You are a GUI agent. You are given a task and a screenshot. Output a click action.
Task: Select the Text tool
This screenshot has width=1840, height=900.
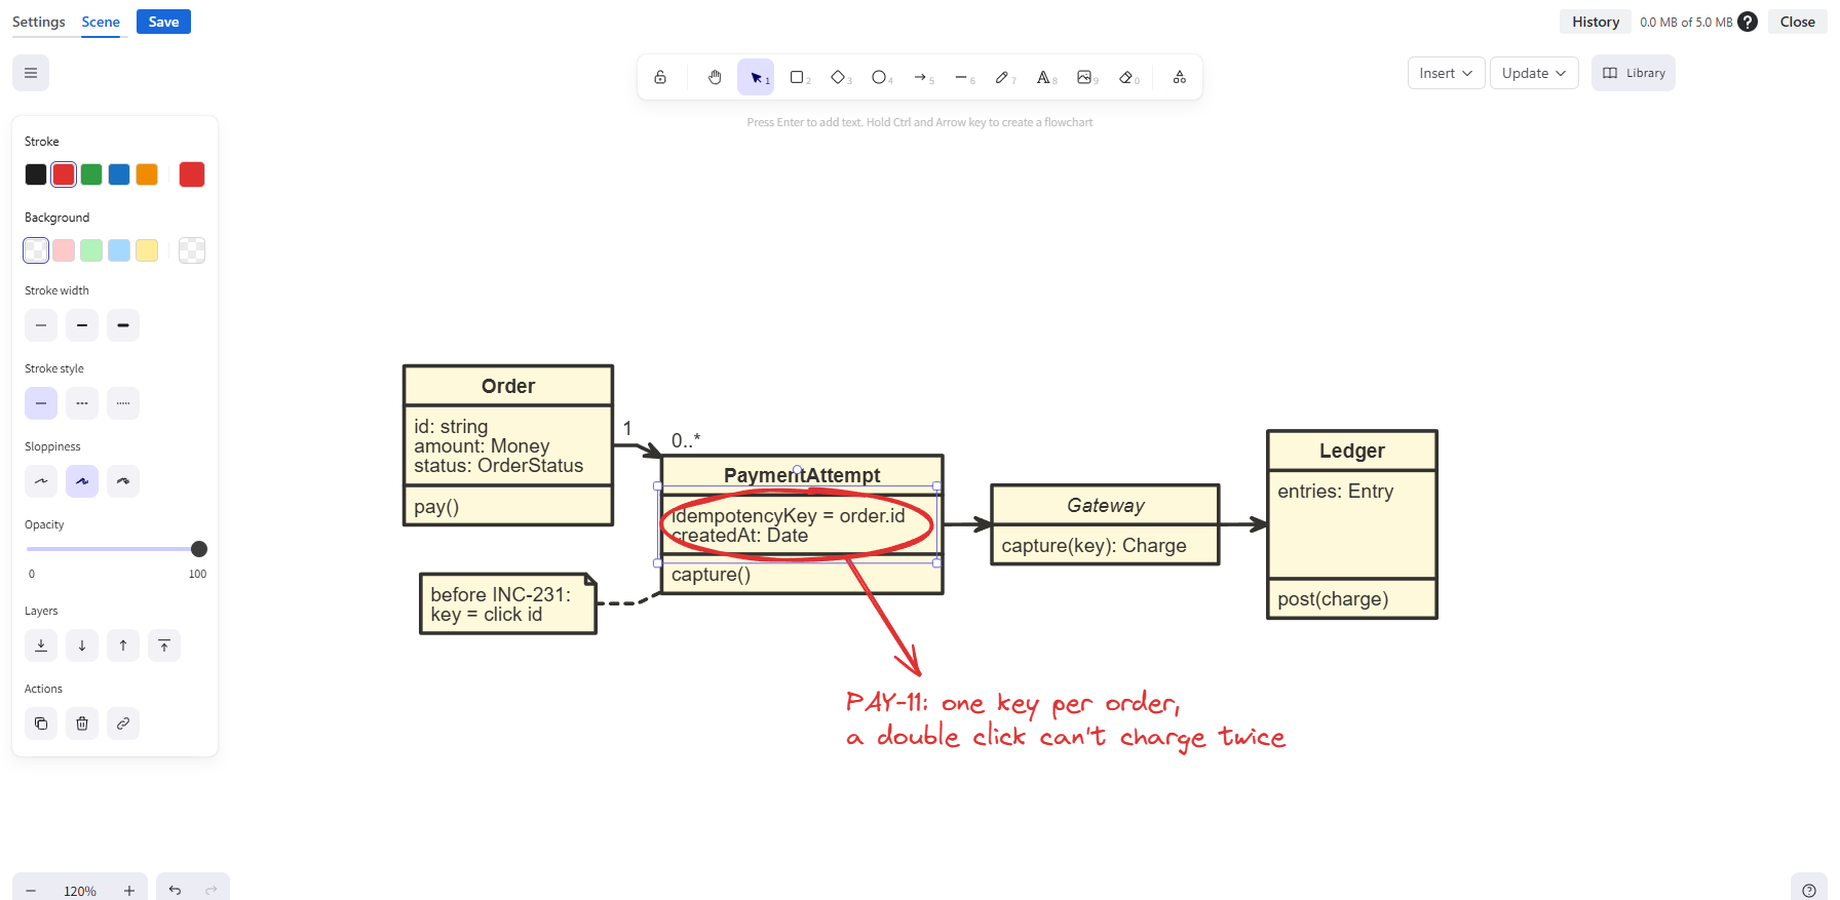point(1046,77)
